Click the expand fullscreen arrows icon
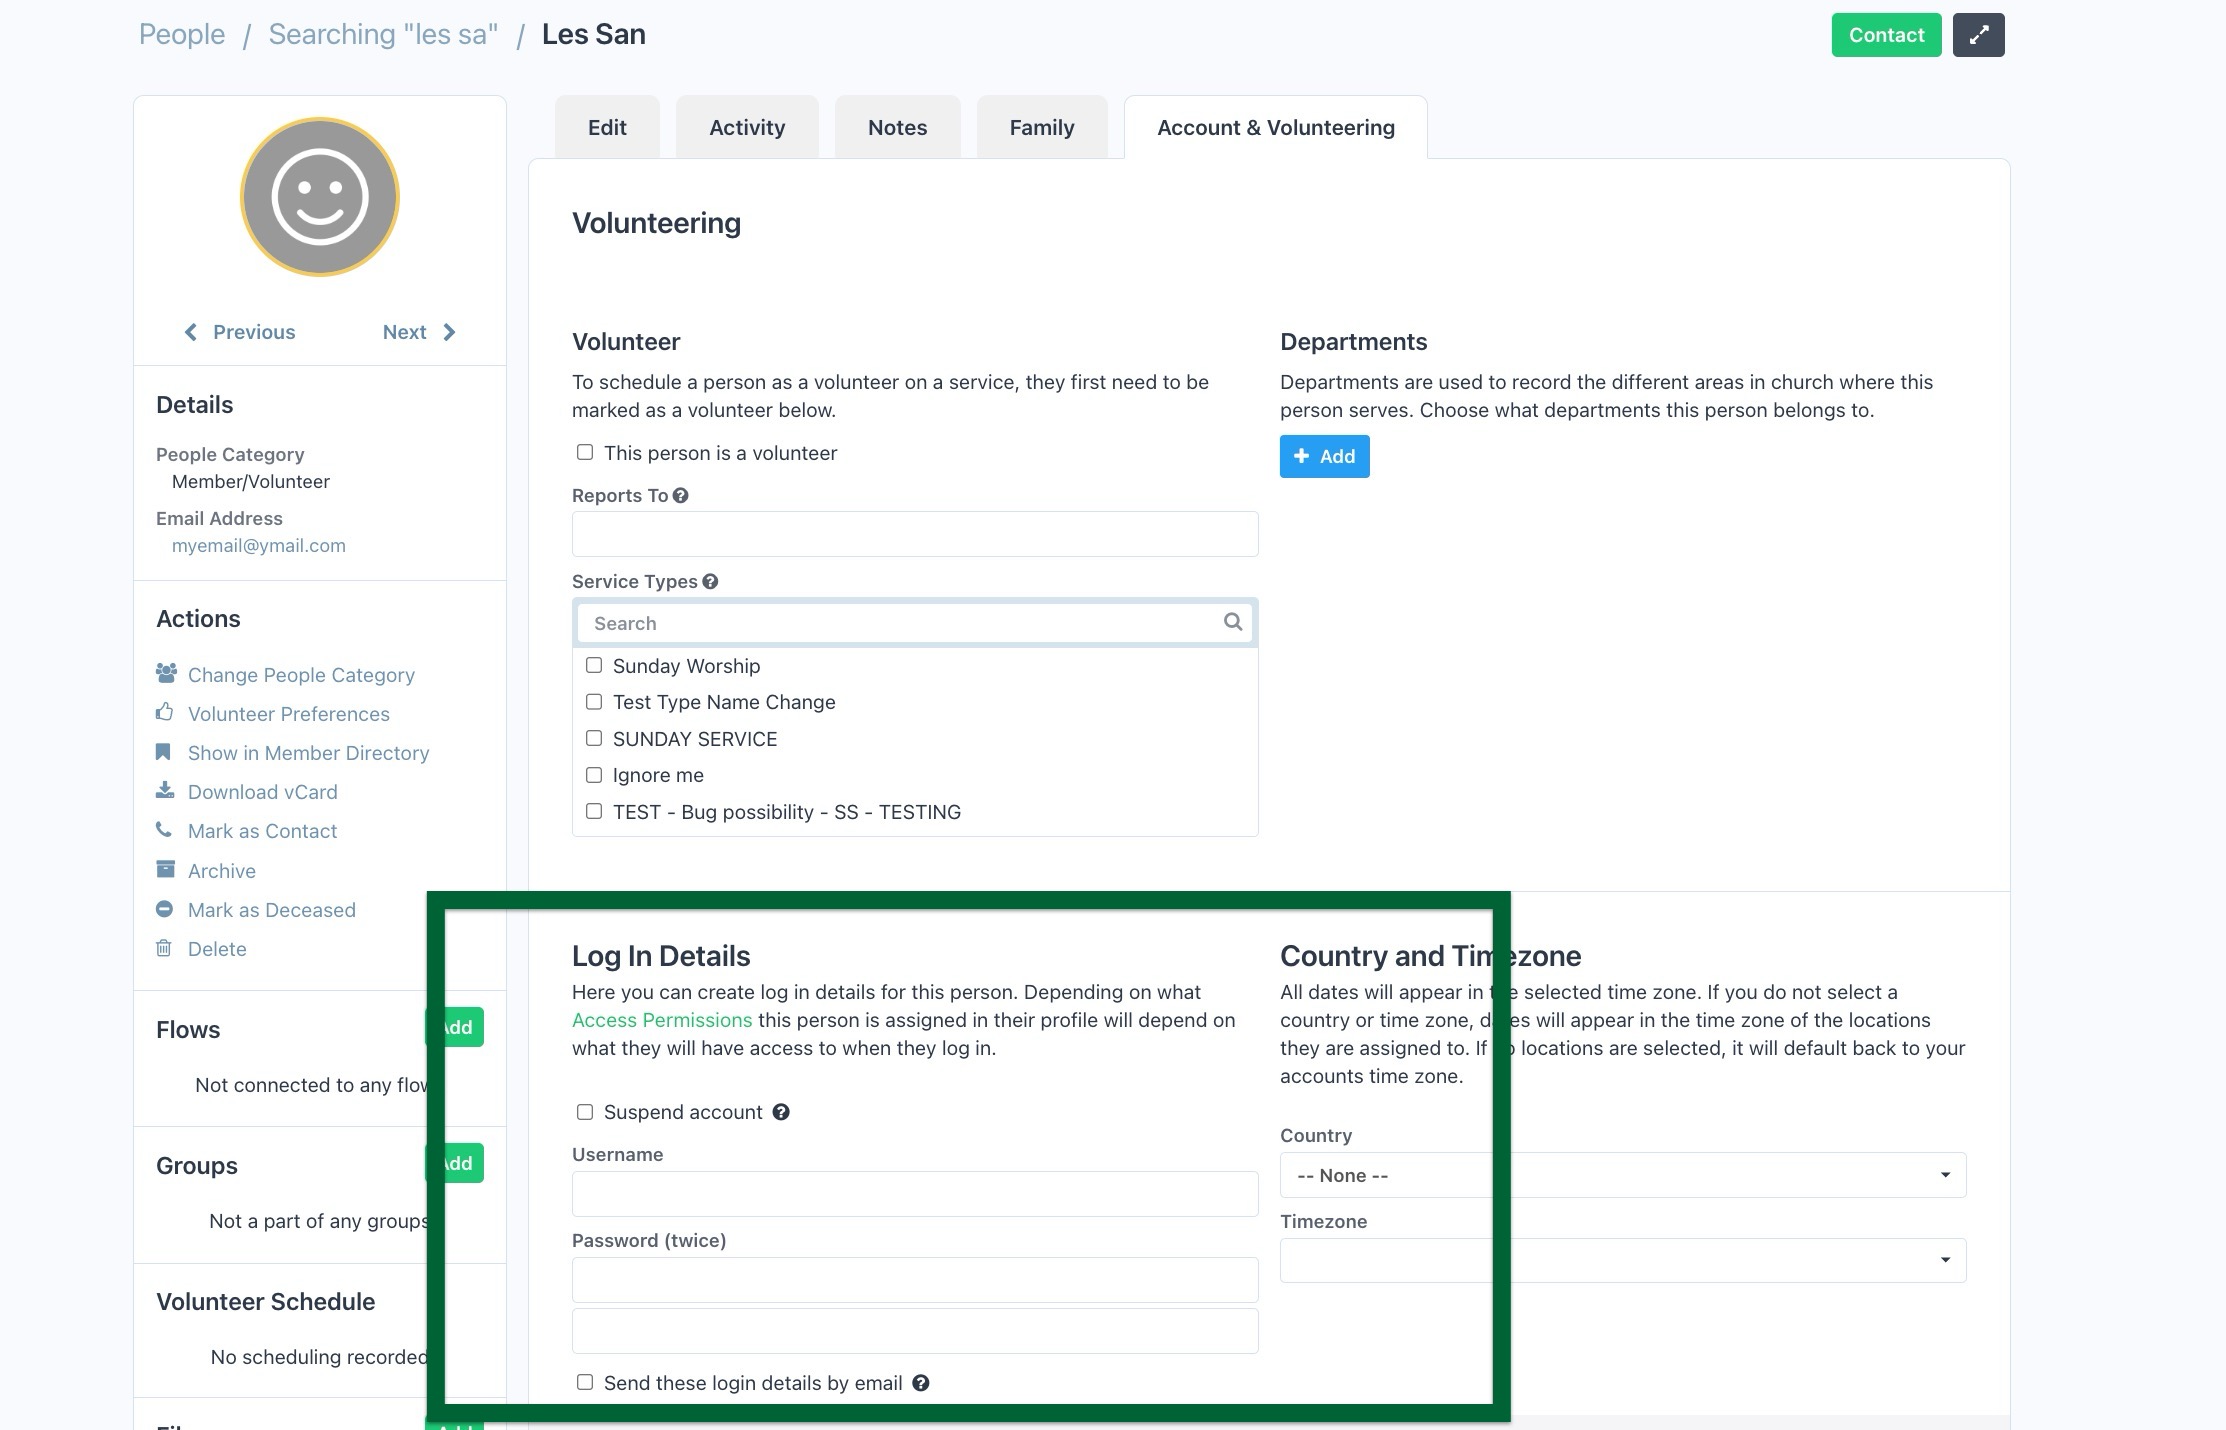 1978,35
